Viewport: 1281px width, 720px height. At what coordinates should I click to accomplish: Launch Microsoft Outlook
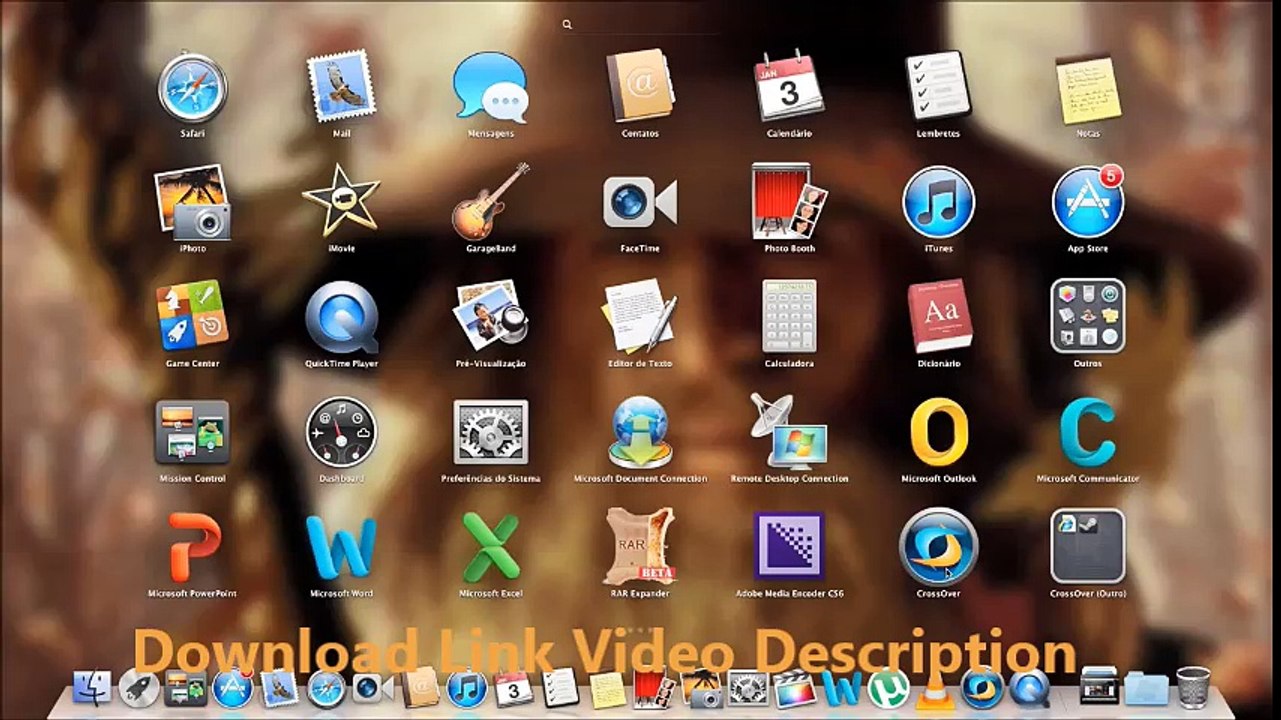938,432
